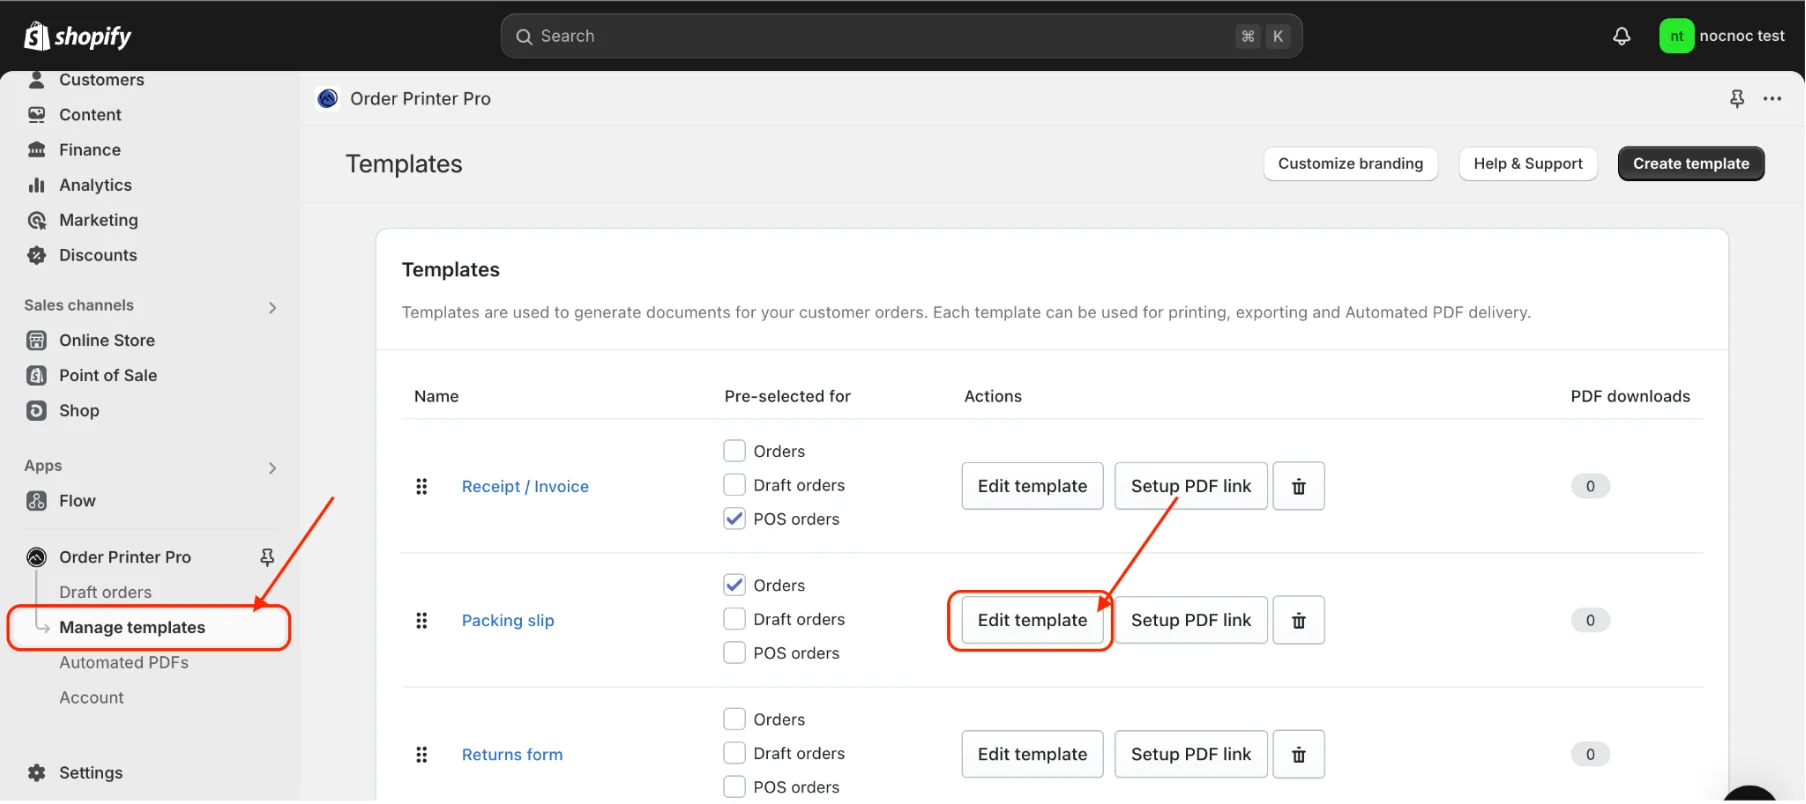Edit template for Returns form
This screenshot has width=1806, height=804.
pos(1032,754)
